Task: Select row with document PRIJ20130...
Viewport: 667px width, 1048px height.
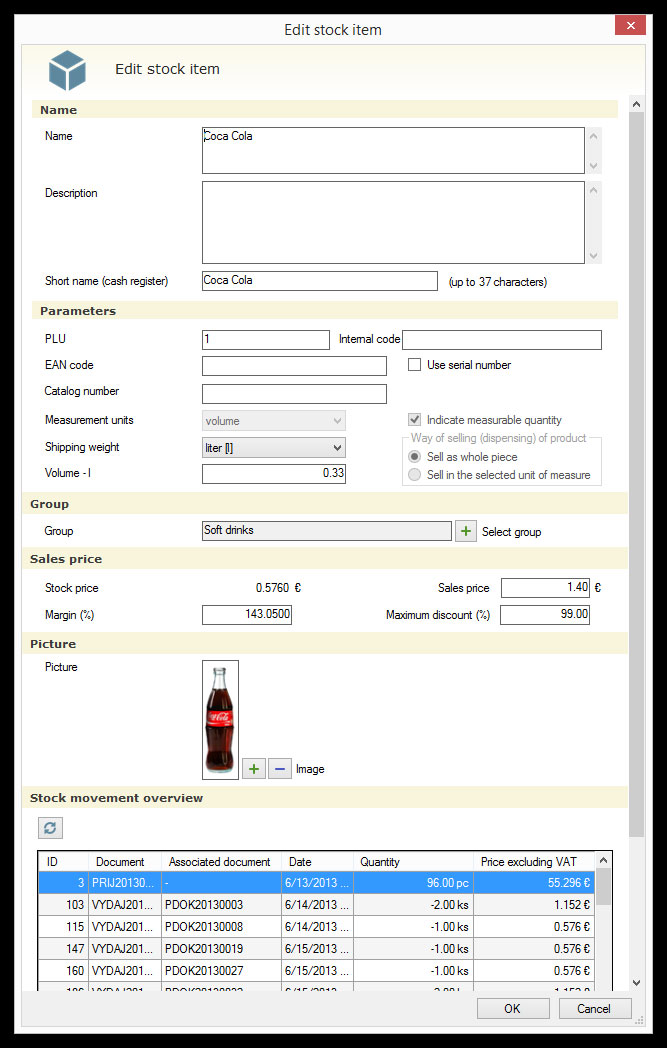Action: click(316, 883)
